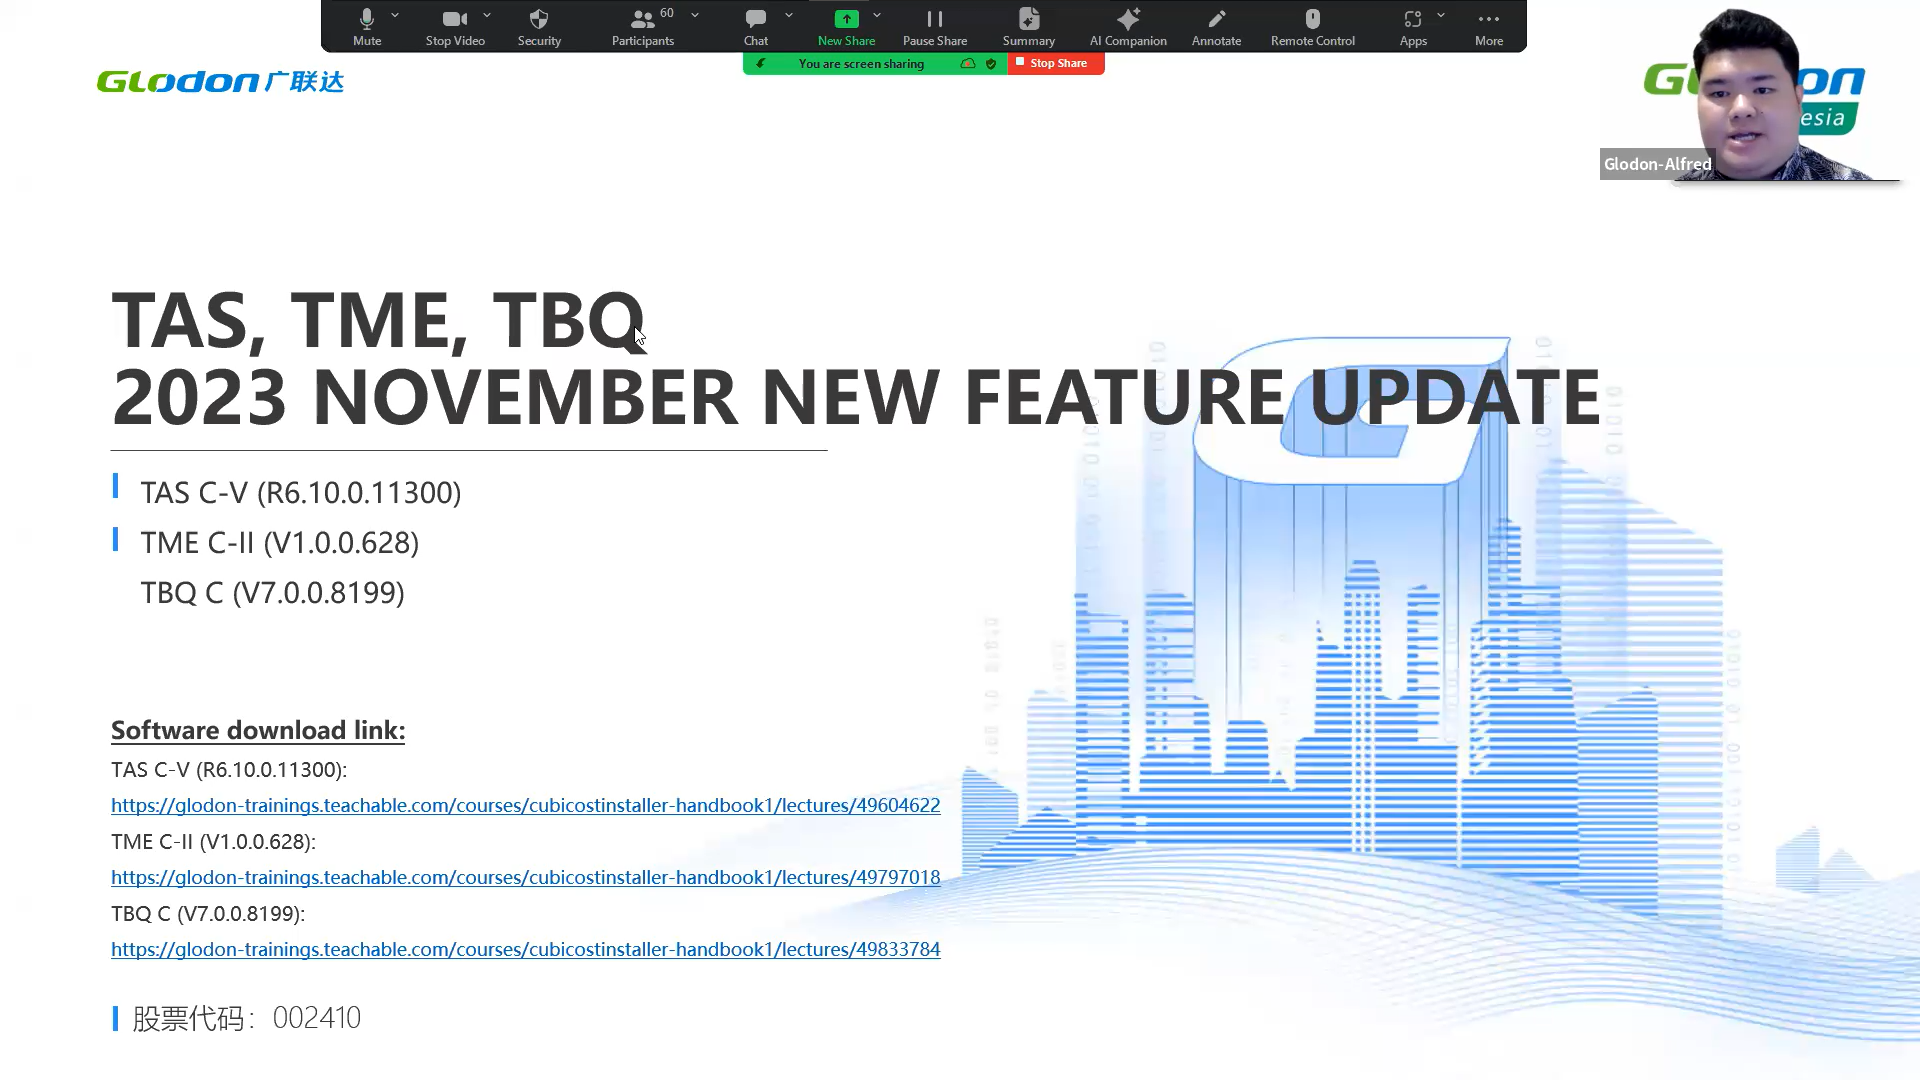Click the Glodon-Alfred name label
Viewport: 1920px width, 1080px height.
1657,164
